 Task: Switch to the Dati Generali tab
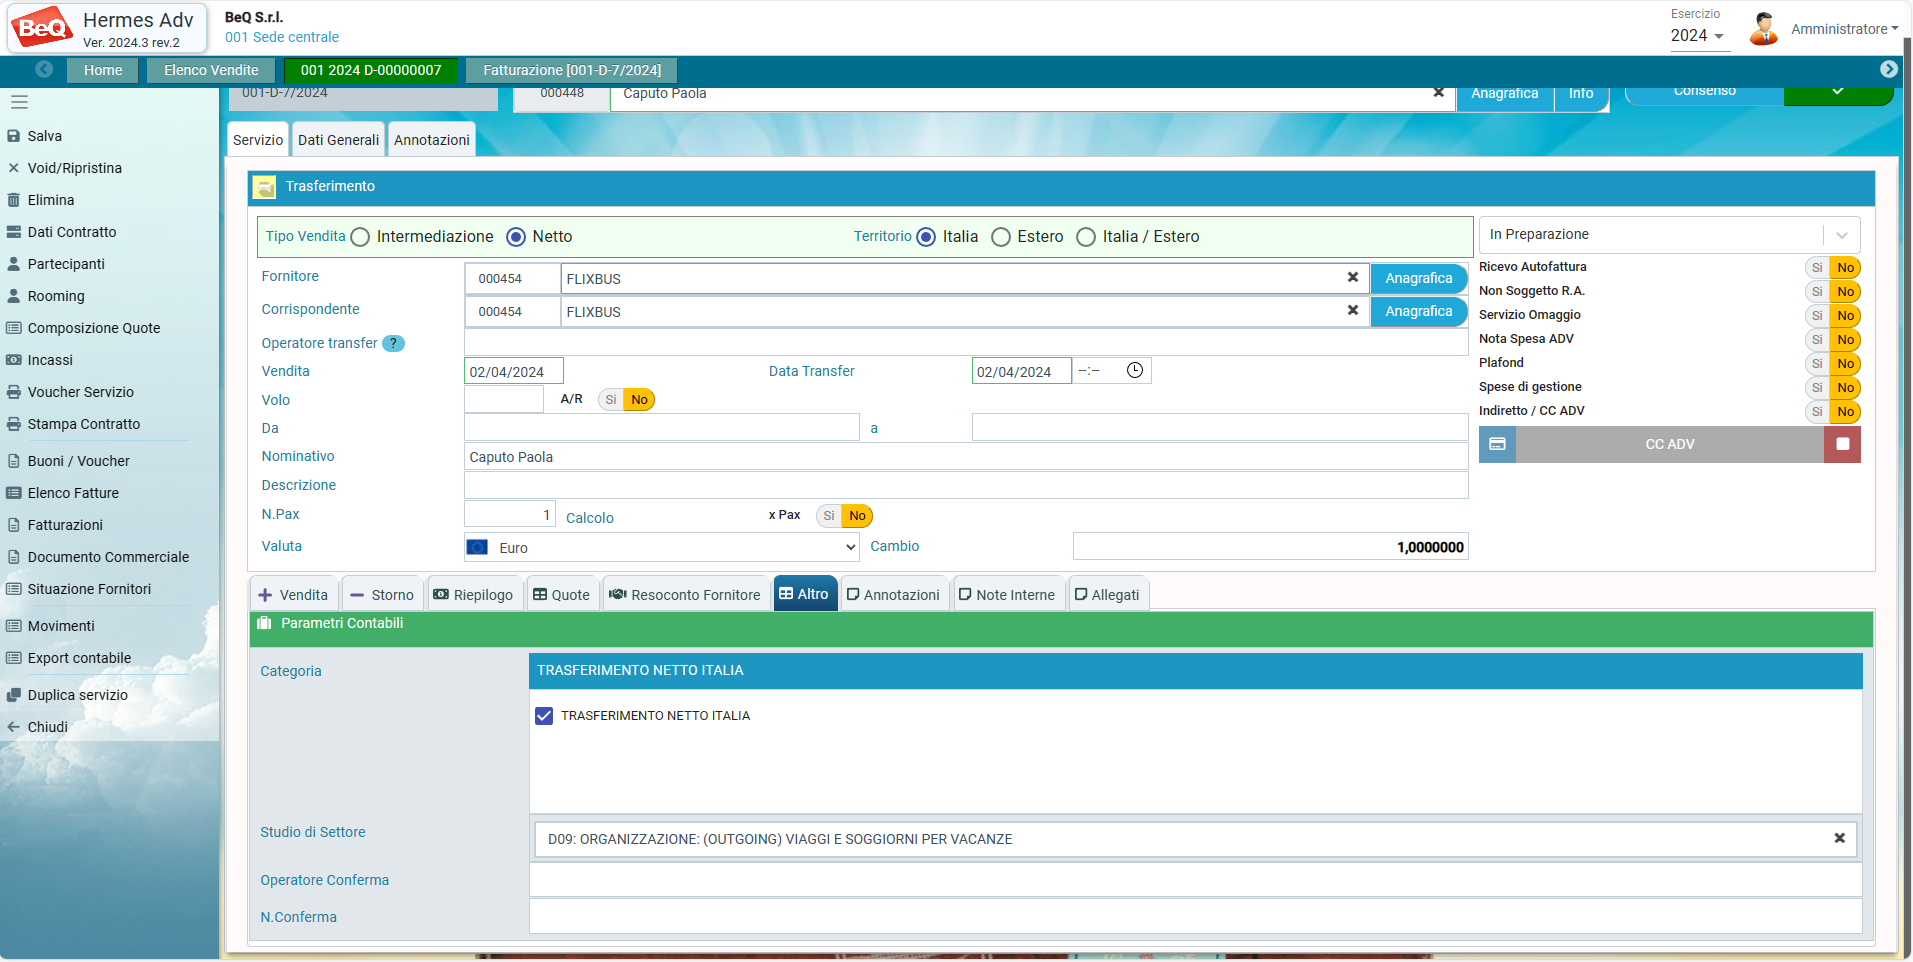pos(338,140)
